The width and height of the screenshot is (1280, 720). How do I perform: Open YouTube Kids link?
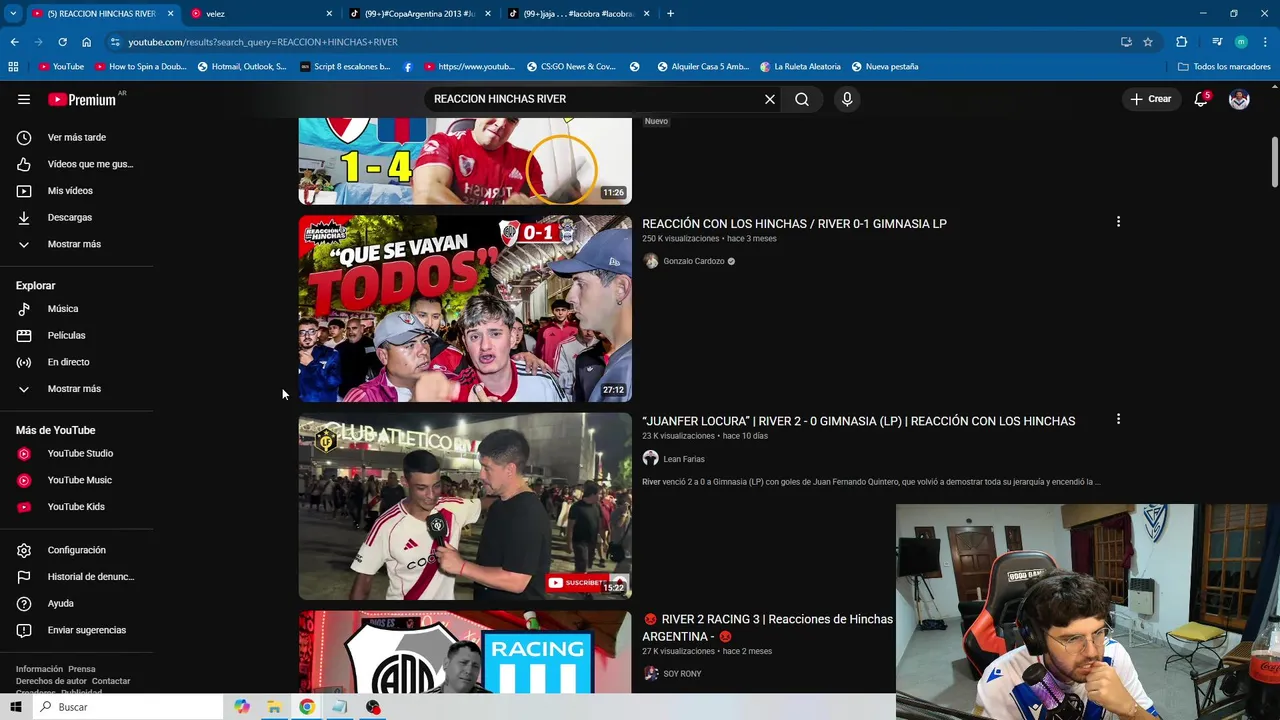point(76,507)
